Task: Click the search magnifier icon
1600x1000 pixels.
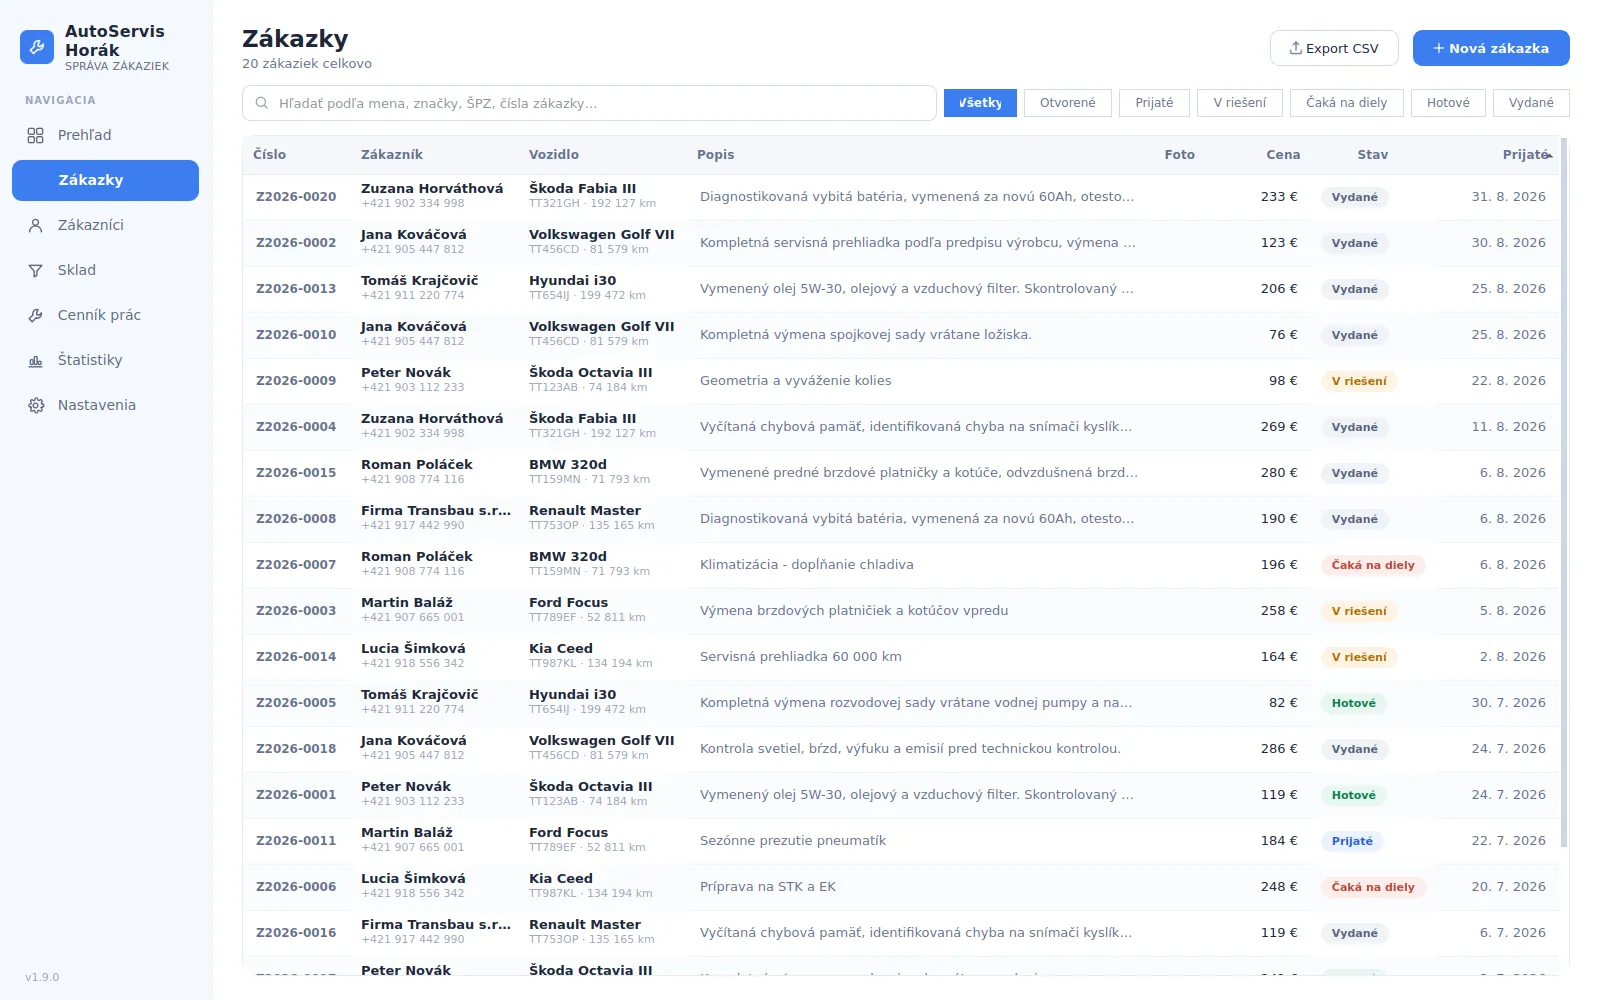Action: tap(262, 103)
